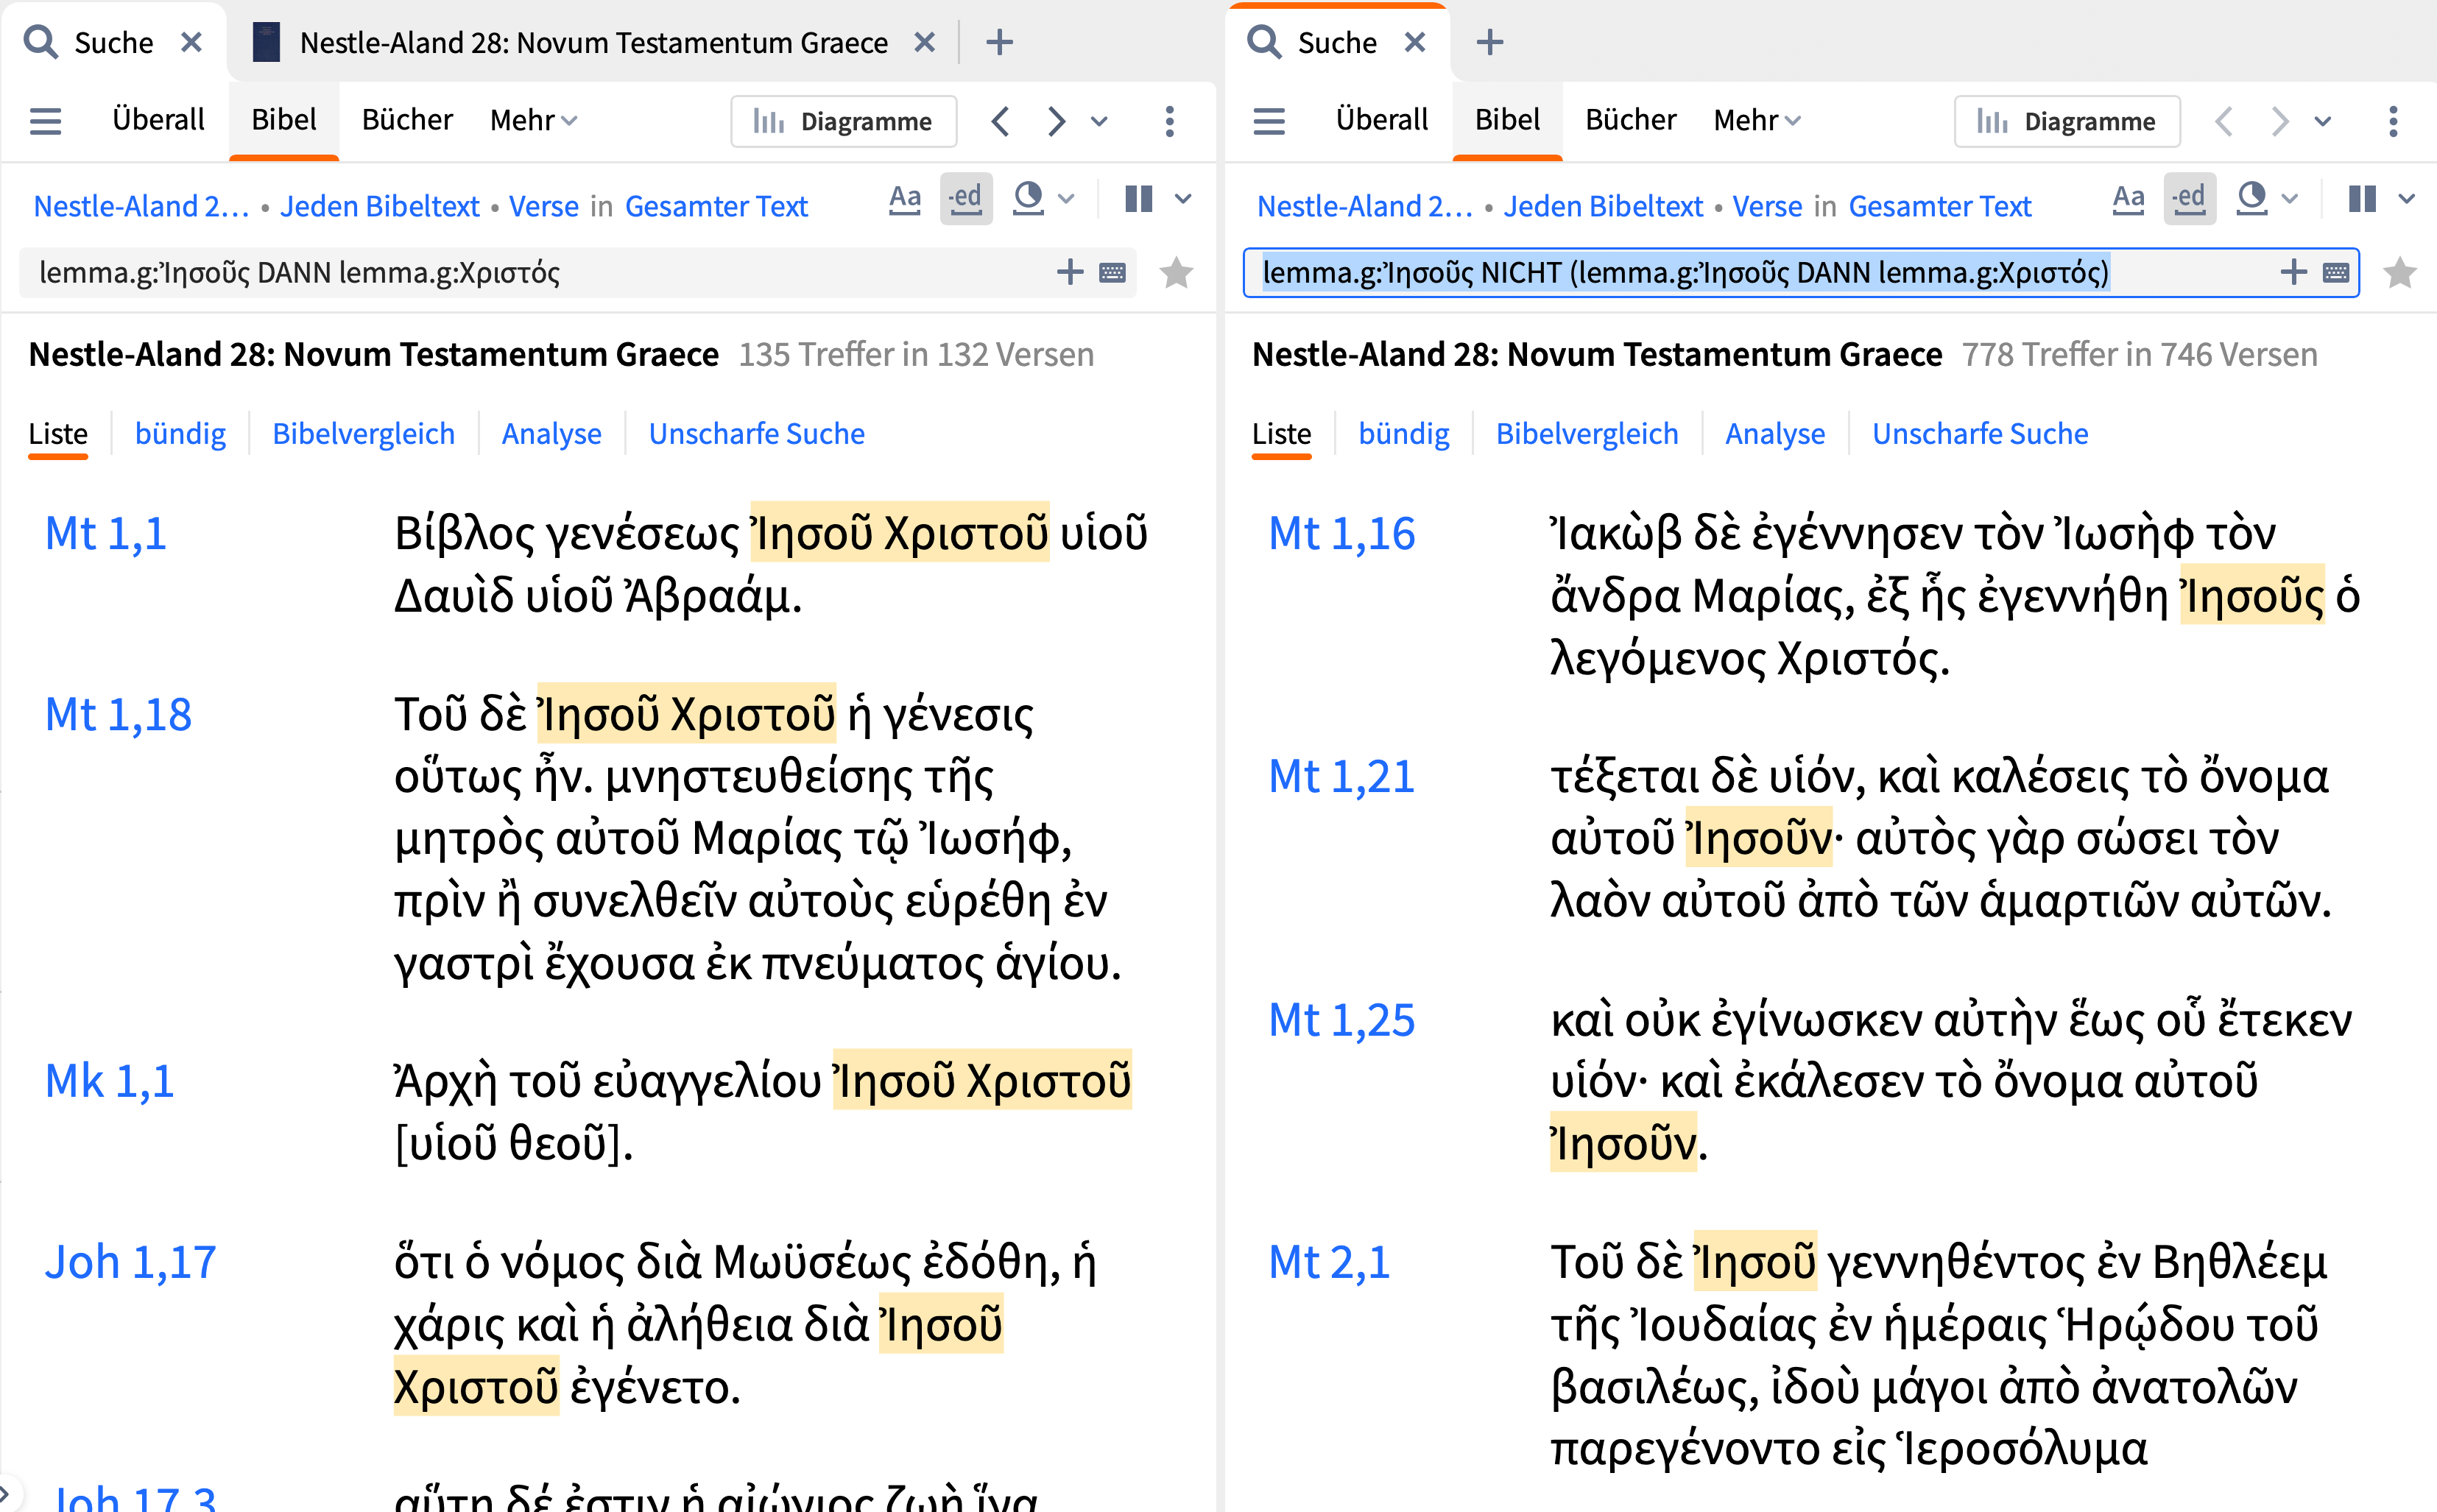Screen dimensions: 2437x1512
Task: Switch to bündig view in left results
Action: coord(180,433)
